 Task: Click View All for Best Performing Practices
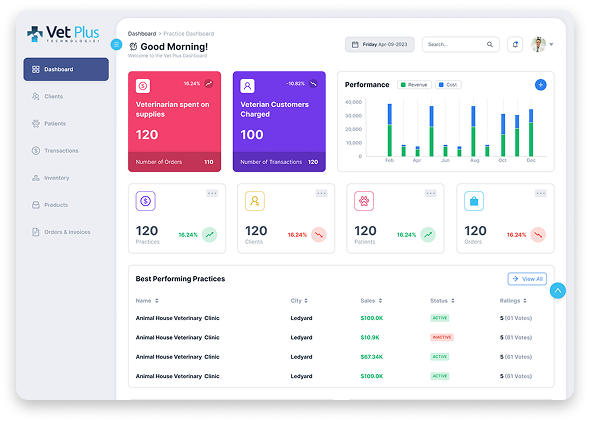pyautogui.click(x=527, y=279)
